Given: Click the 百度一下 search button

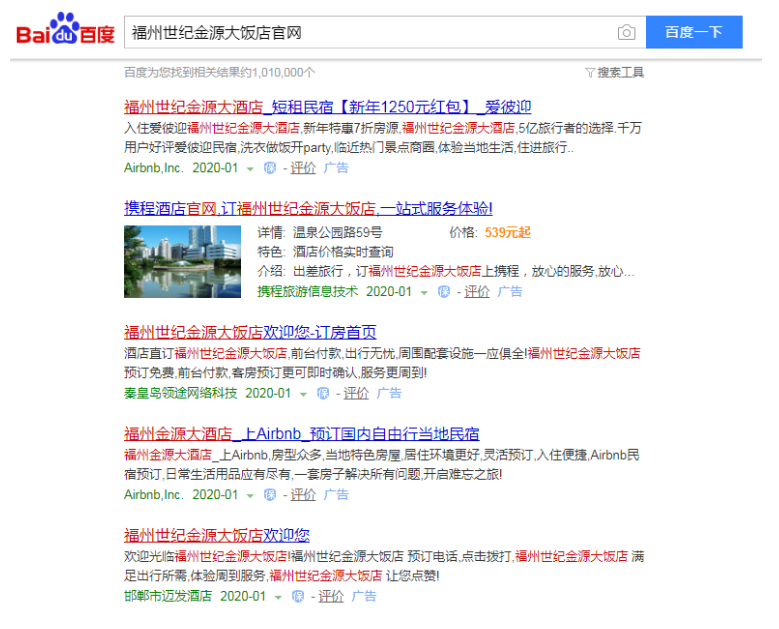Looking at the screenshot, I should click(694, 32).
